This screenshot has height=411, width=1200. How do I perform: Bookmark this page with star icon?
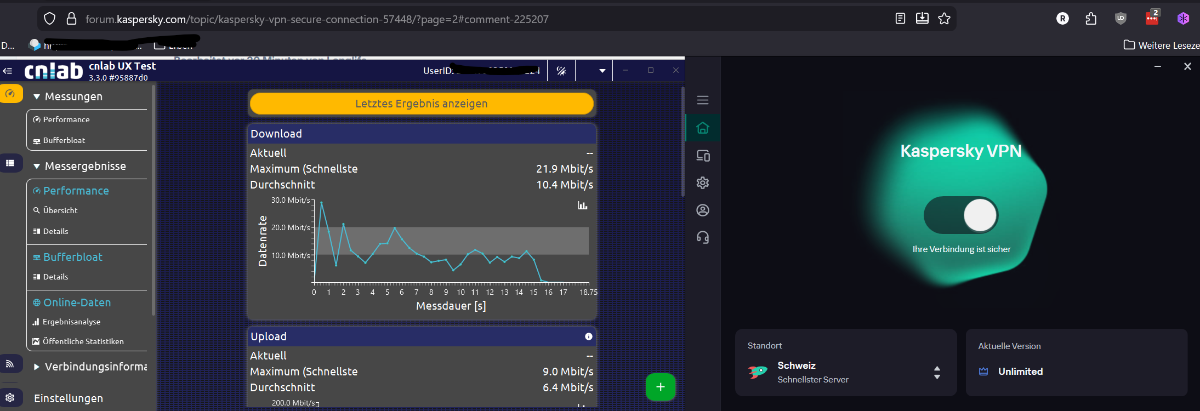pos(944,18)
